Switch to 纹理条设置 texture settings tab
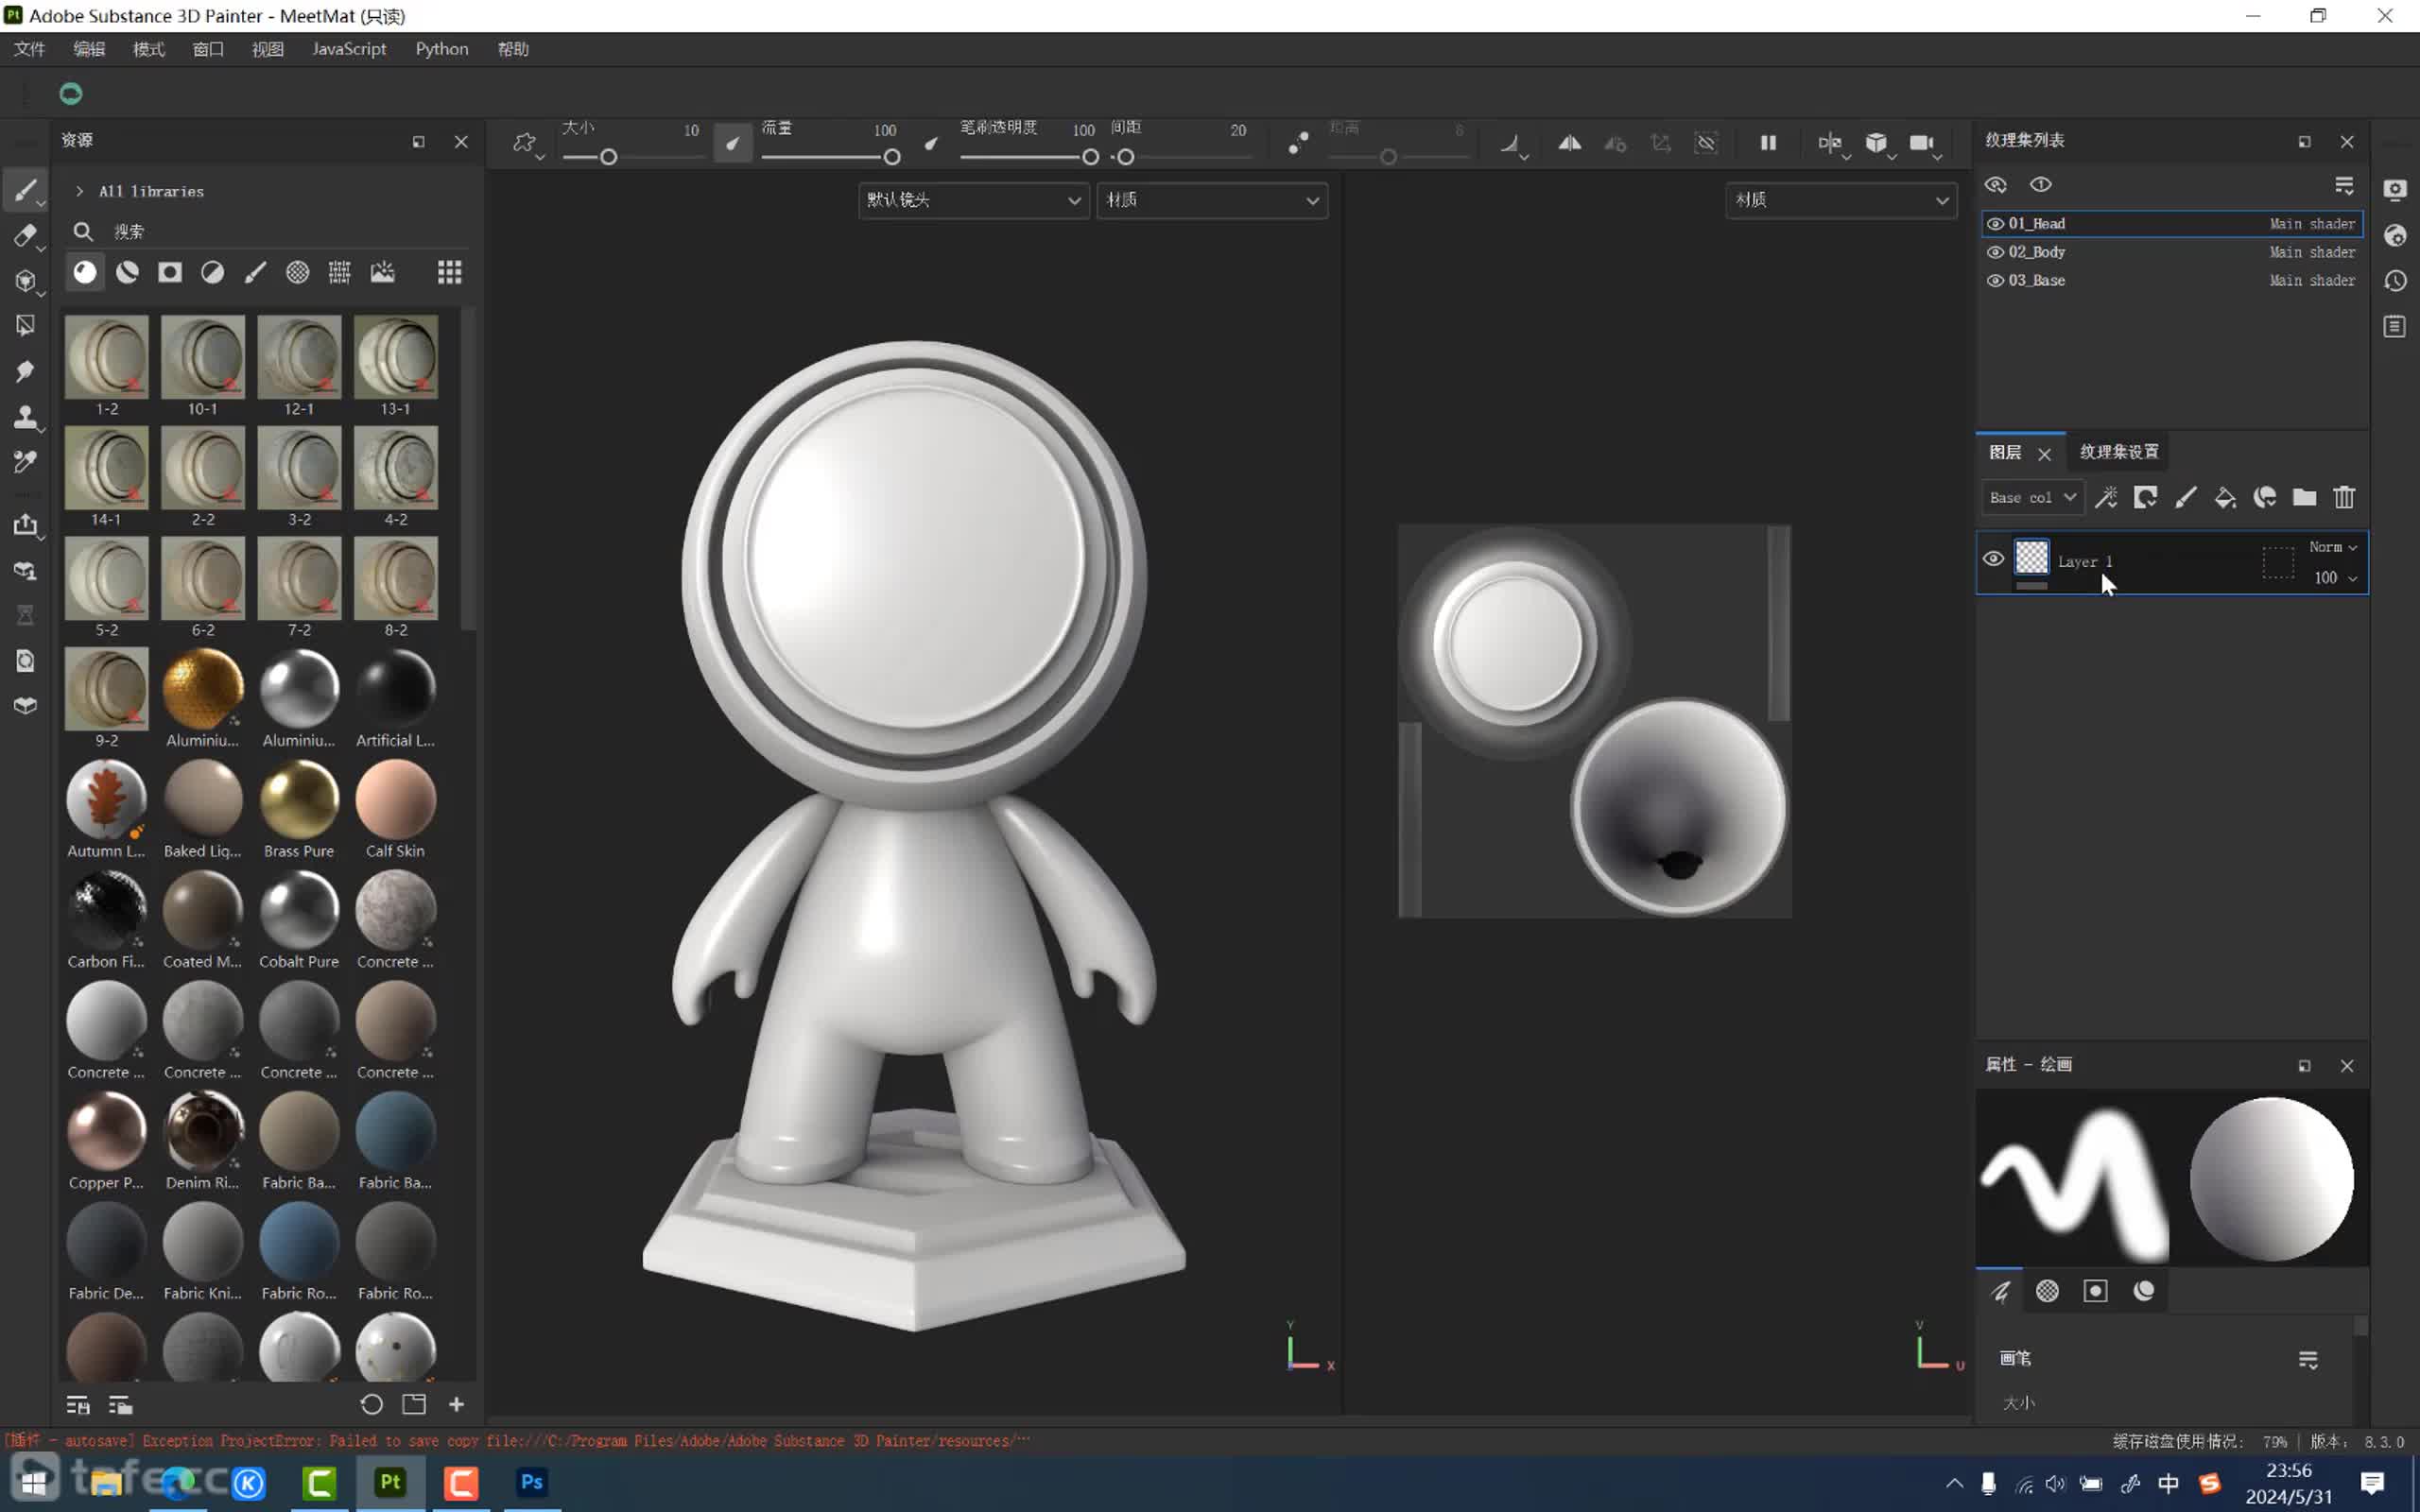This screenshot has height=1512, width=2420. (x=2117, y=451)
